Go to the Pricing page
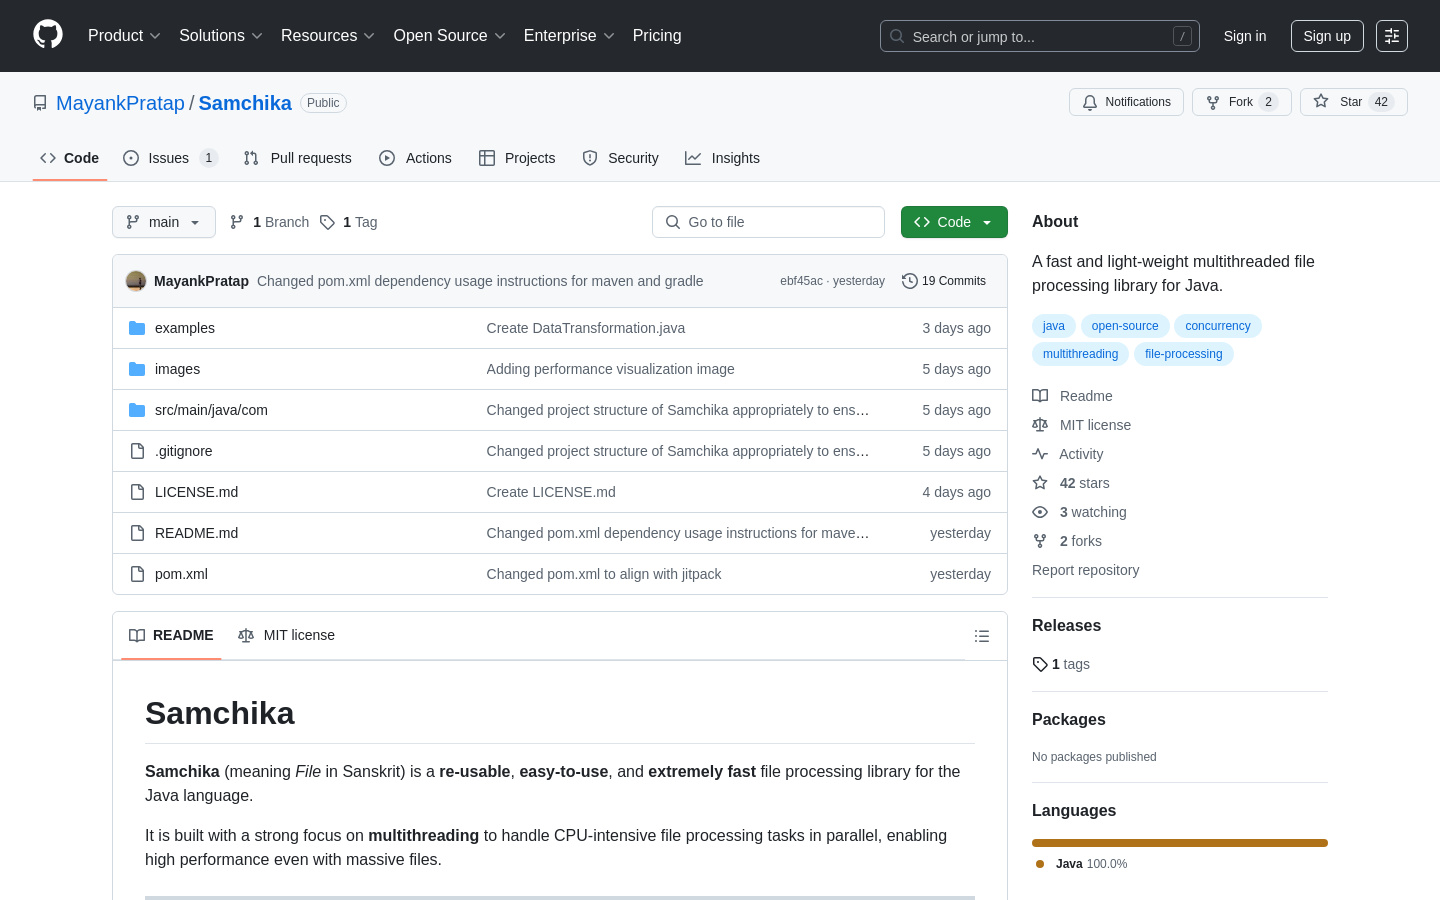Image resolution: width=1440 pixels, height=900 pixels. pyautogui.click(x=657, y=36)
